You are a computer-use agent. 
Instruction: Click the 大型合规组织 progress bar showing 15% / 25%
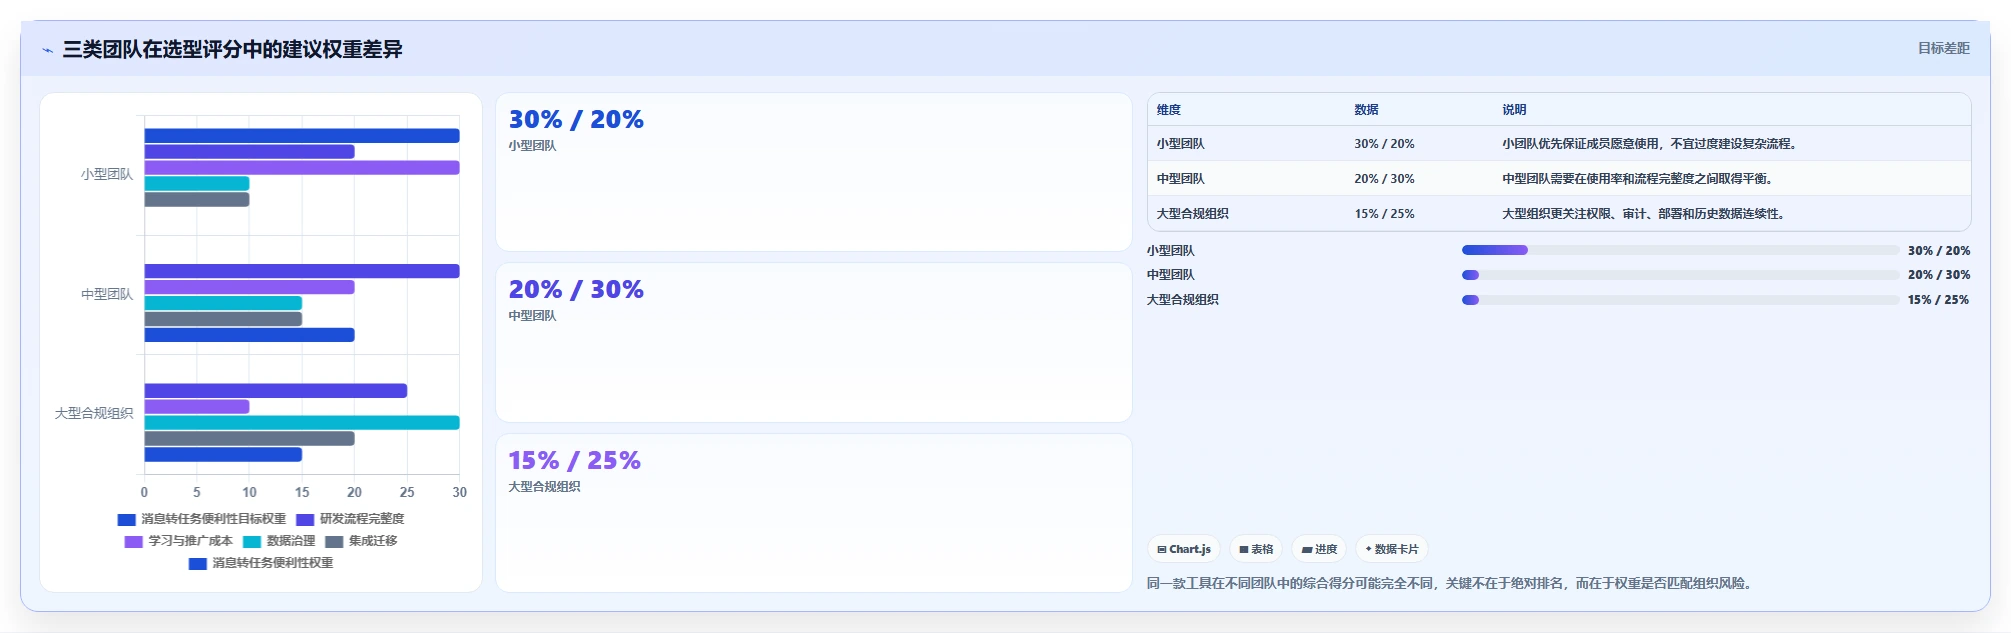pos(1680,300)
